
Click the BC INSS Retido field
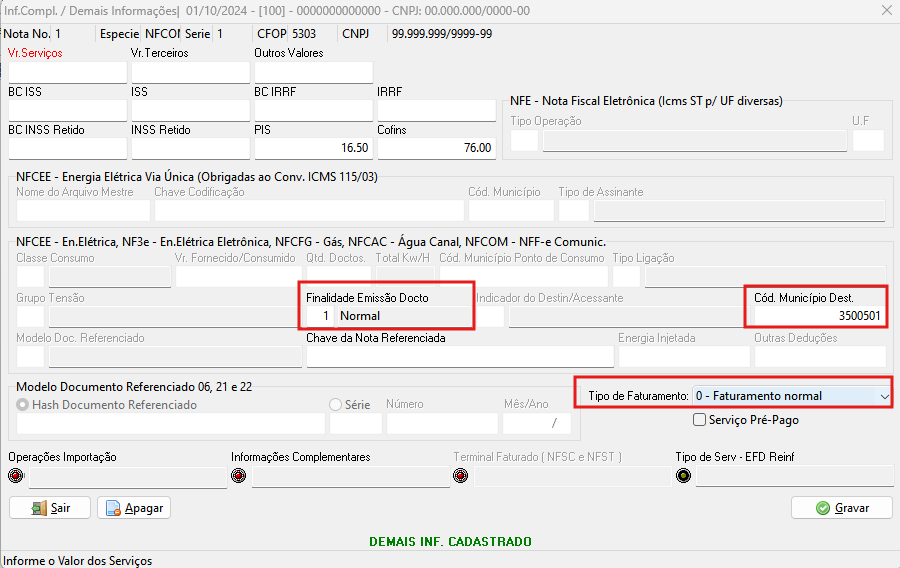coord(68,149)
